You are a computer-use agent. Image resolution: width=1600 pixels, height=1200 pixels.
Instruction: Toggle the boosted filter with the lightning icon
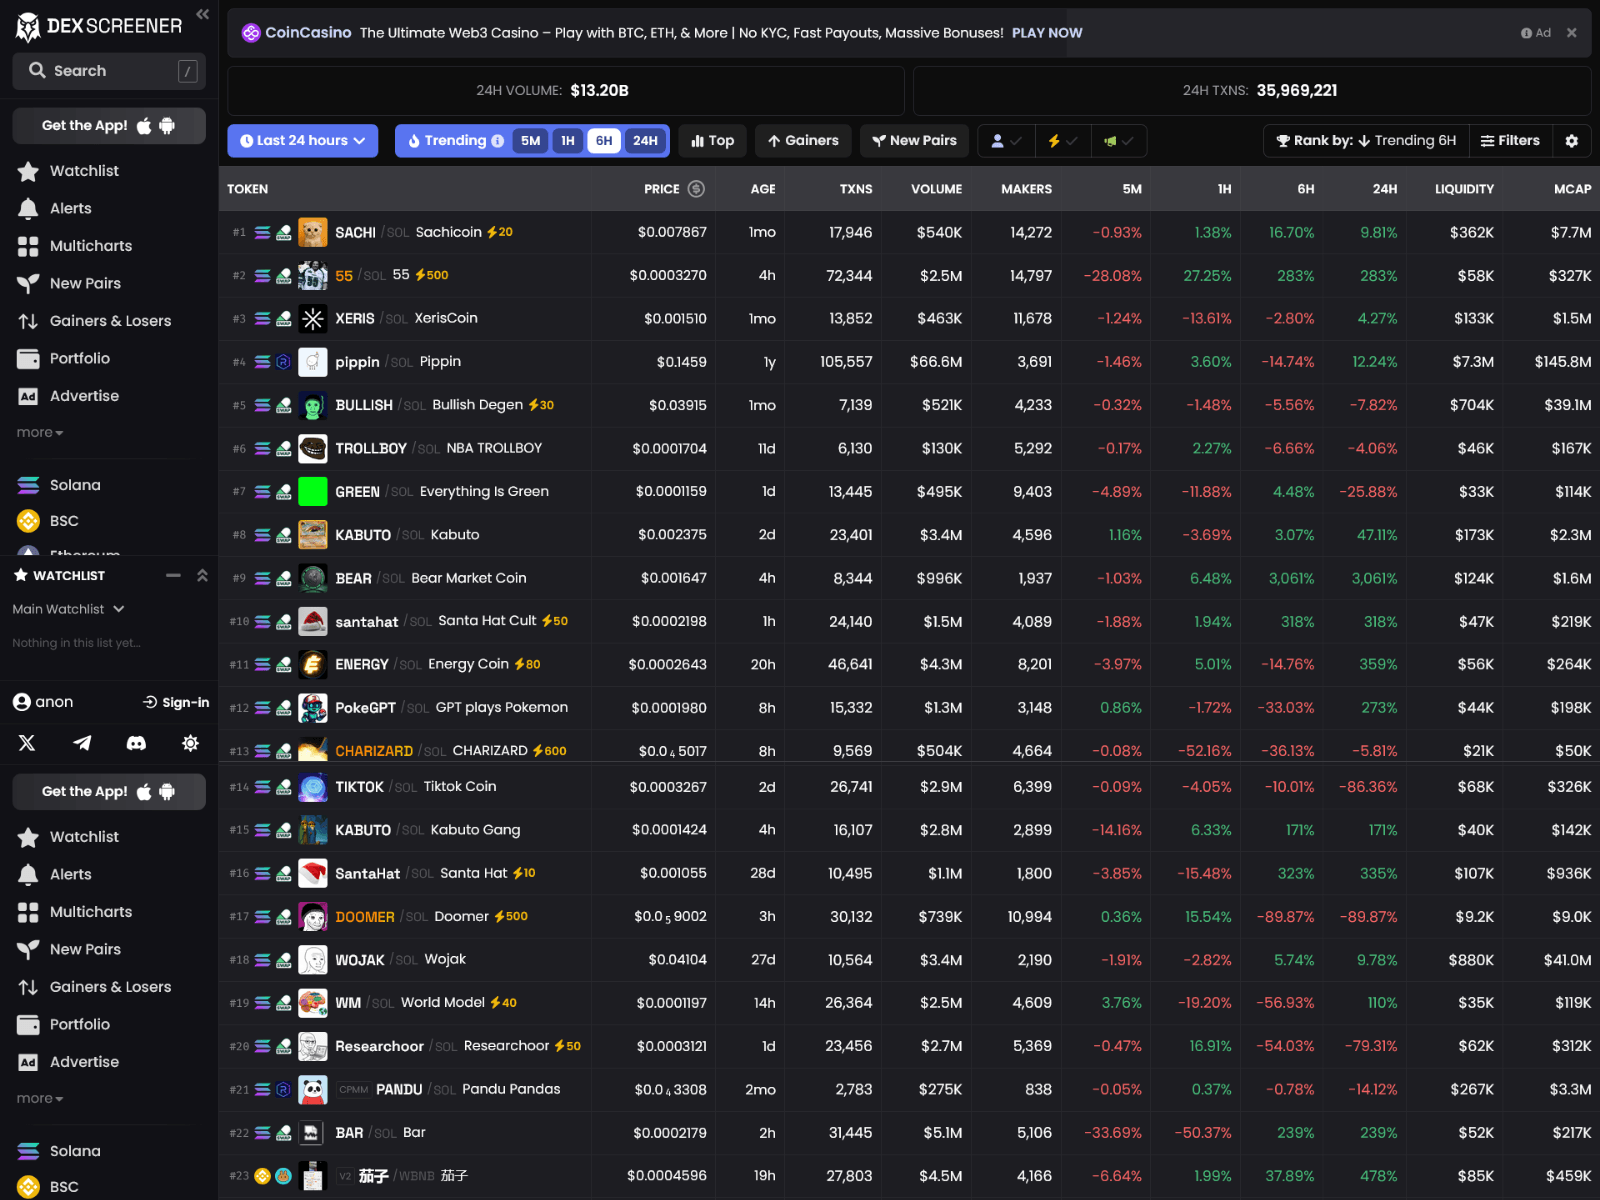[1062, 141]
